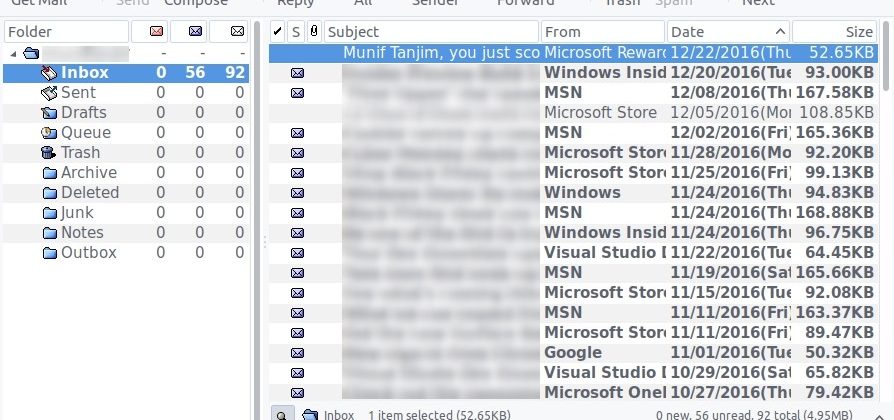Click the Junk folder icon
This screenshot has width=894, height=420.
pyautogui.click(x=50, y=213)
